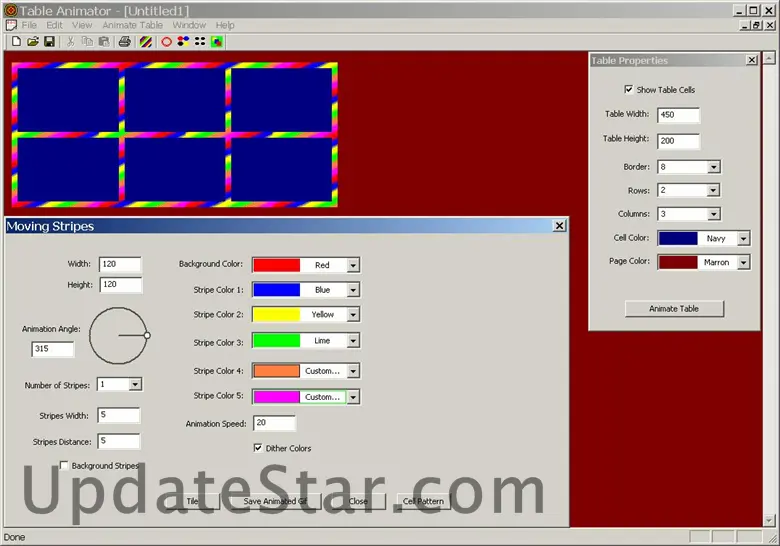Screen dimensions: 780x546
Task: Click the New document toolbar icon
Action: coord(16,42)
